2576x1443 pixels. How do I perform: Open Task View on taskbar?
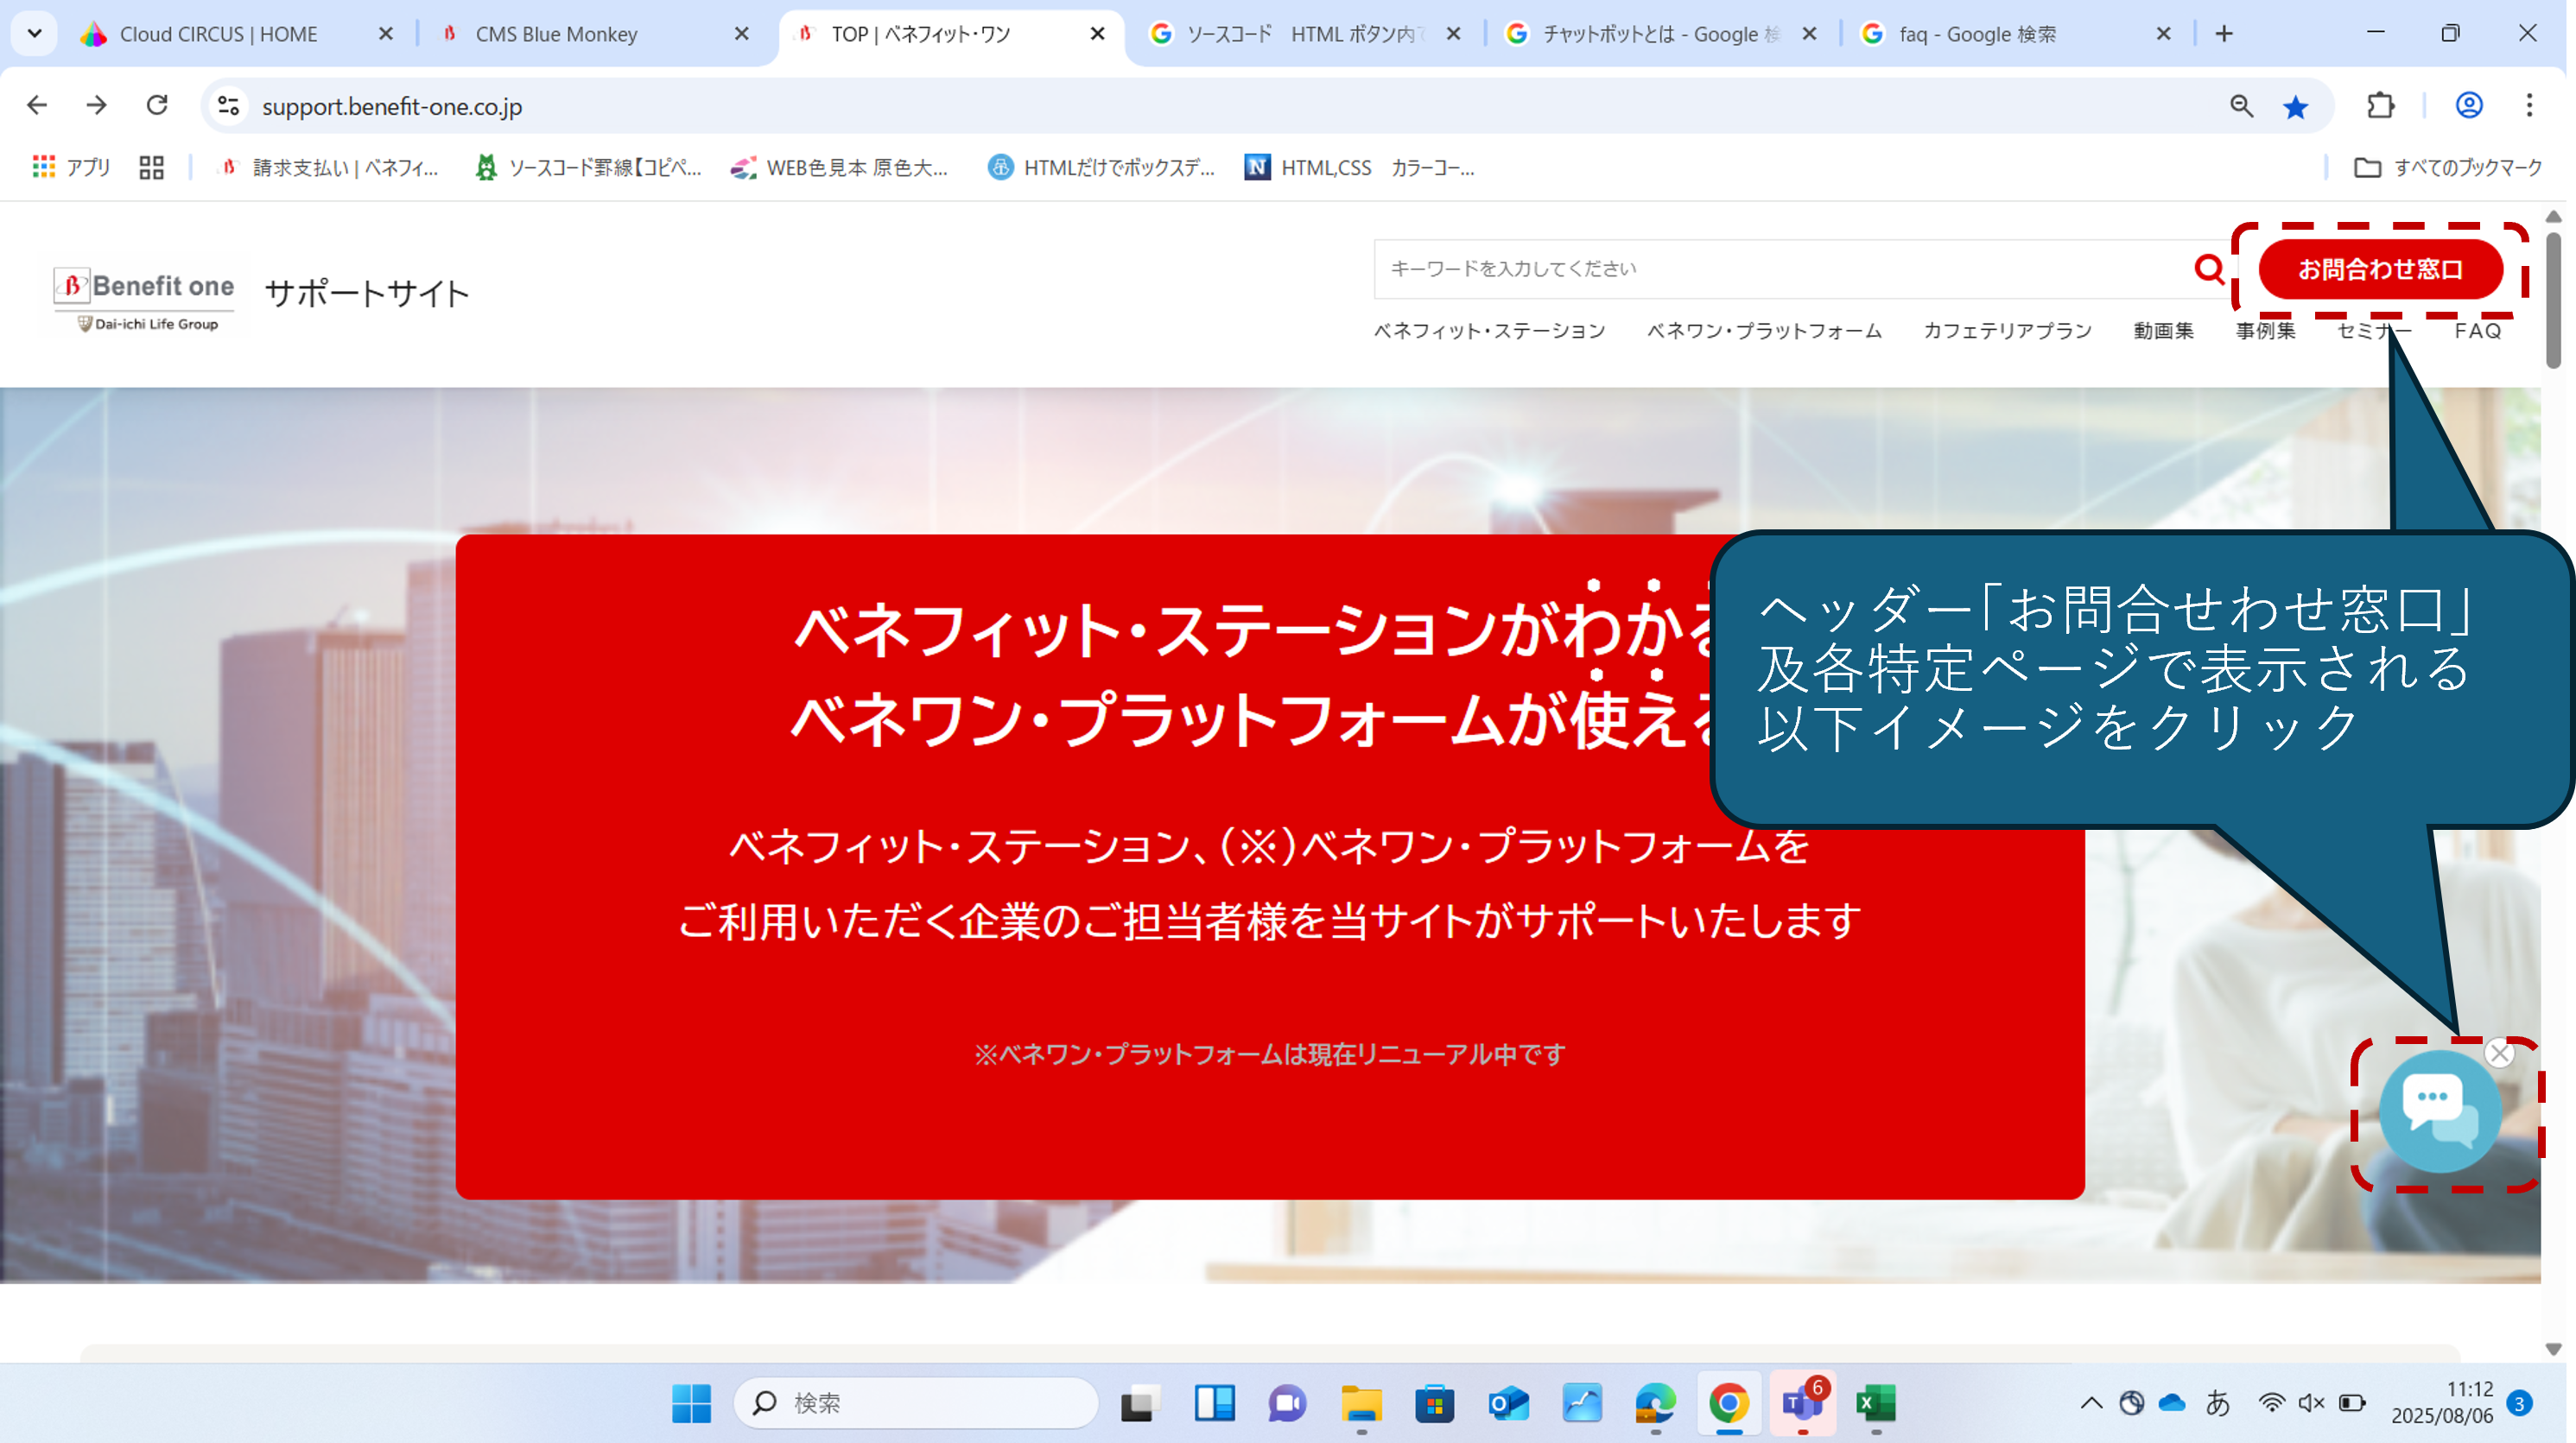point(1139,1403)
